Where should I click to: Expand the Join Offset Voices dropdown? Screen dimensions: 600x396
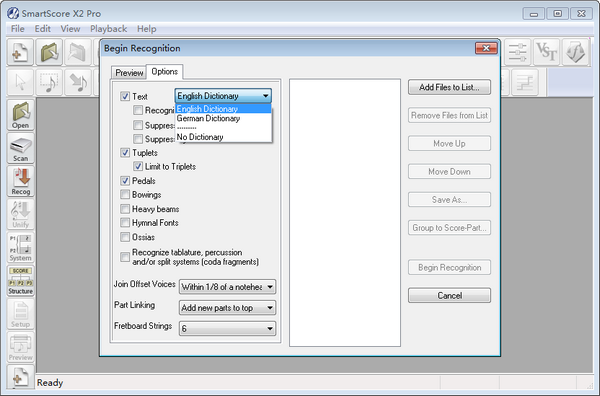coord(227,287)
